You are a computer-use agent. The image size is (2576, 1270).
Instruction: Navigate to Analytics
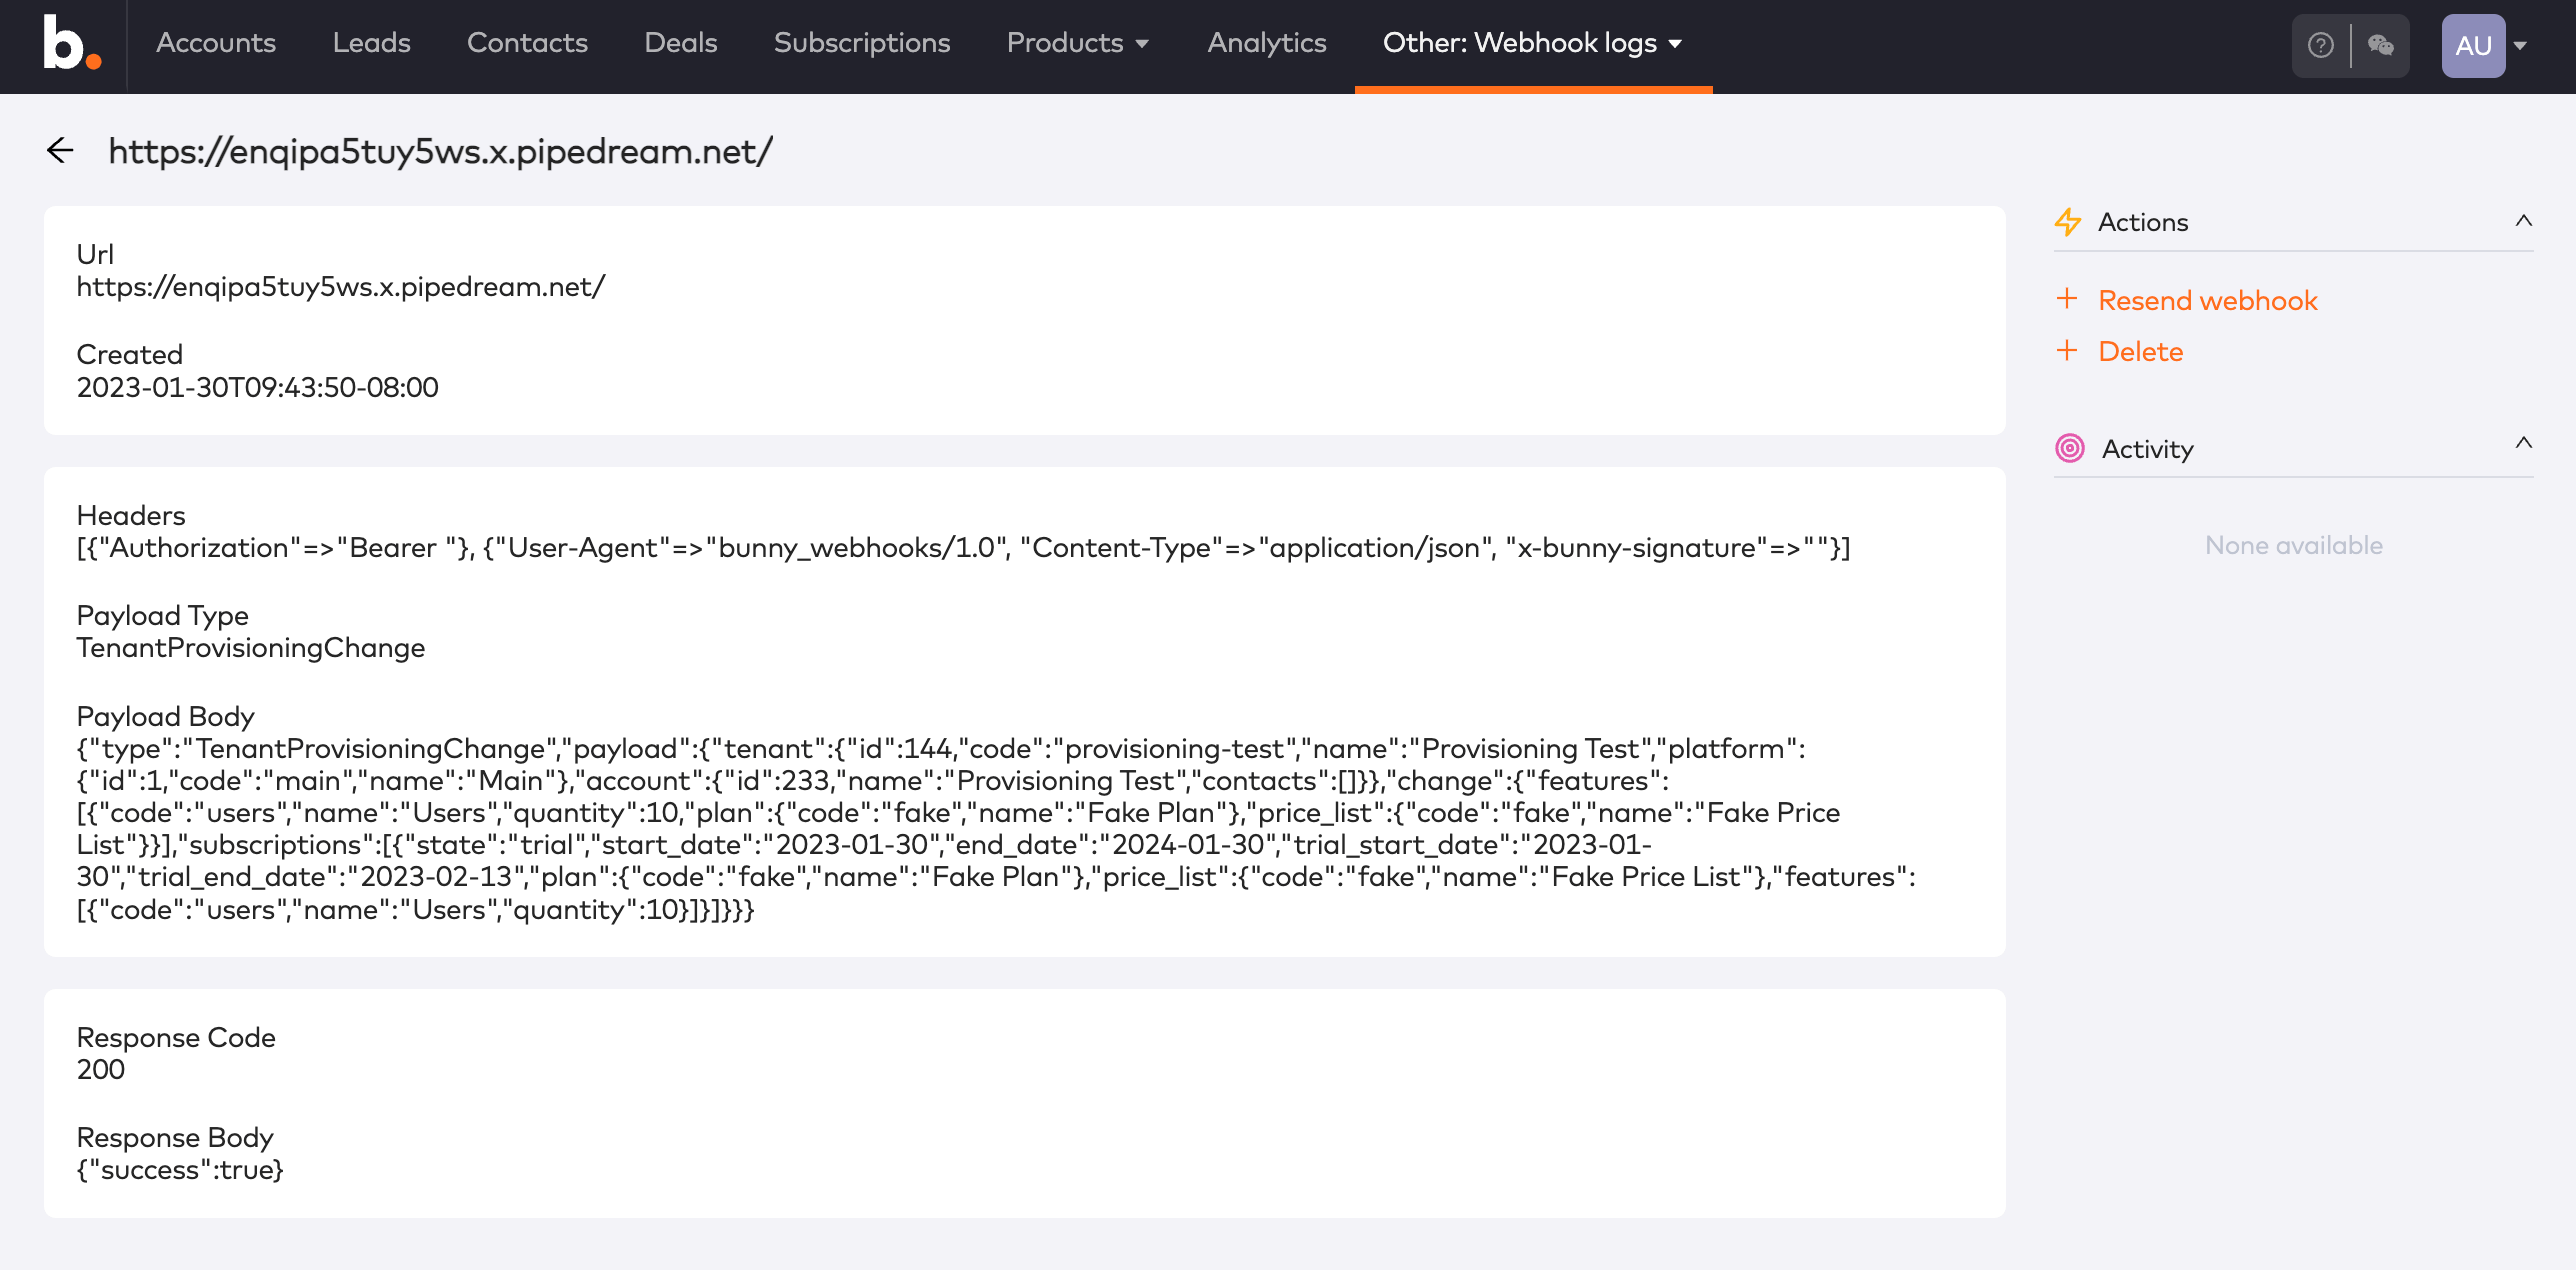(x=1266, y=43)
